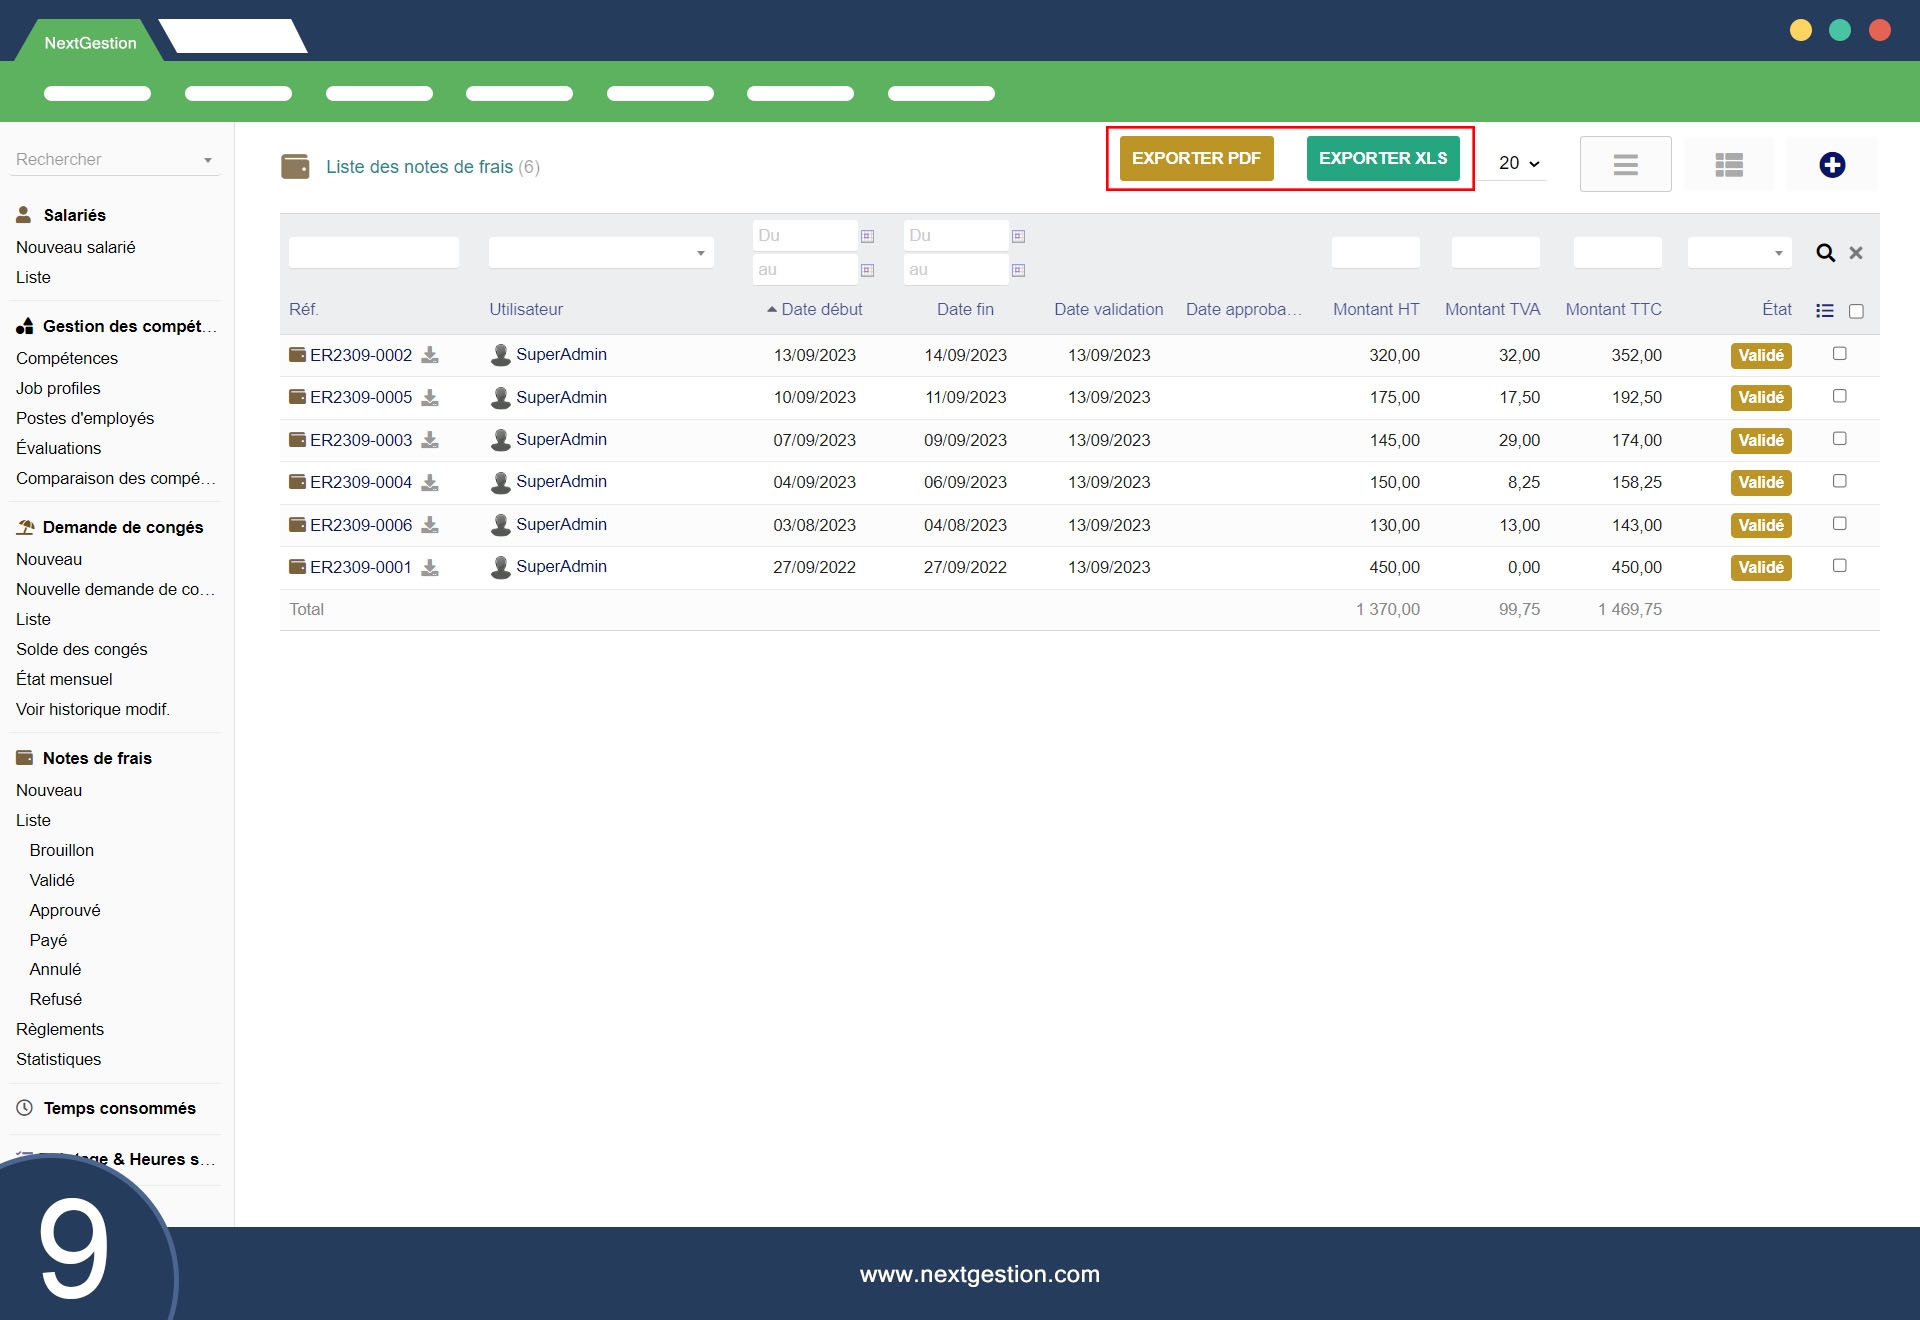Open the 20 rows-per-page dropdown
1920x1320 pixels.
[1518, 163]
